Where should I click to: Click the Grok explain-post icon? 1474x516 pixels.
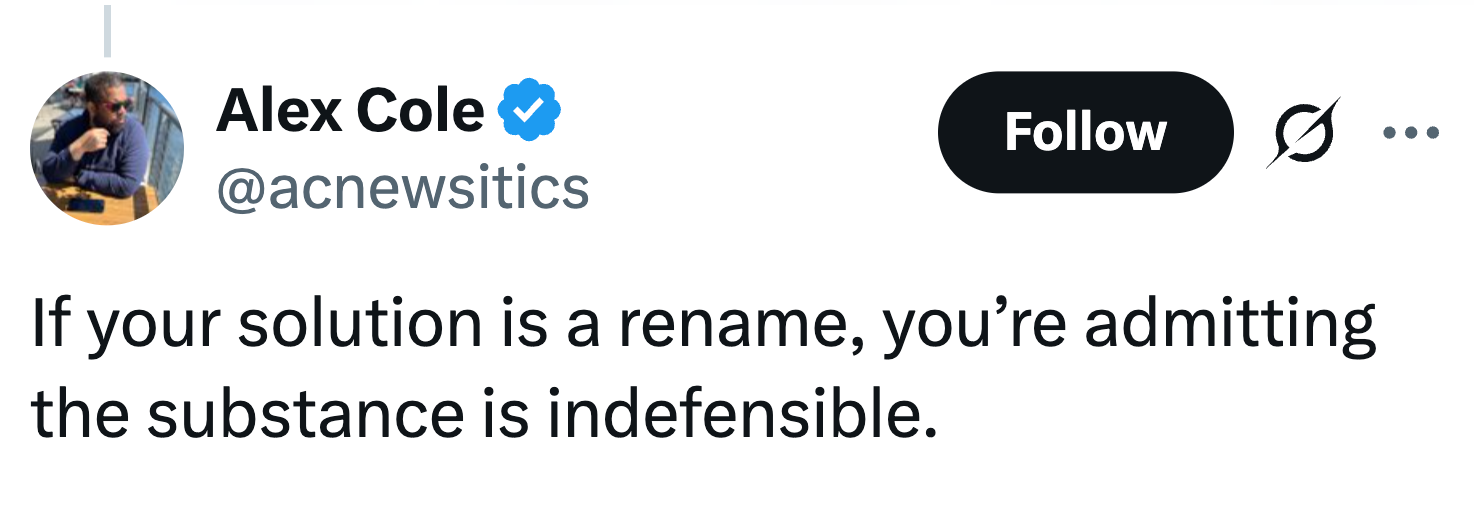point(1304,133)
